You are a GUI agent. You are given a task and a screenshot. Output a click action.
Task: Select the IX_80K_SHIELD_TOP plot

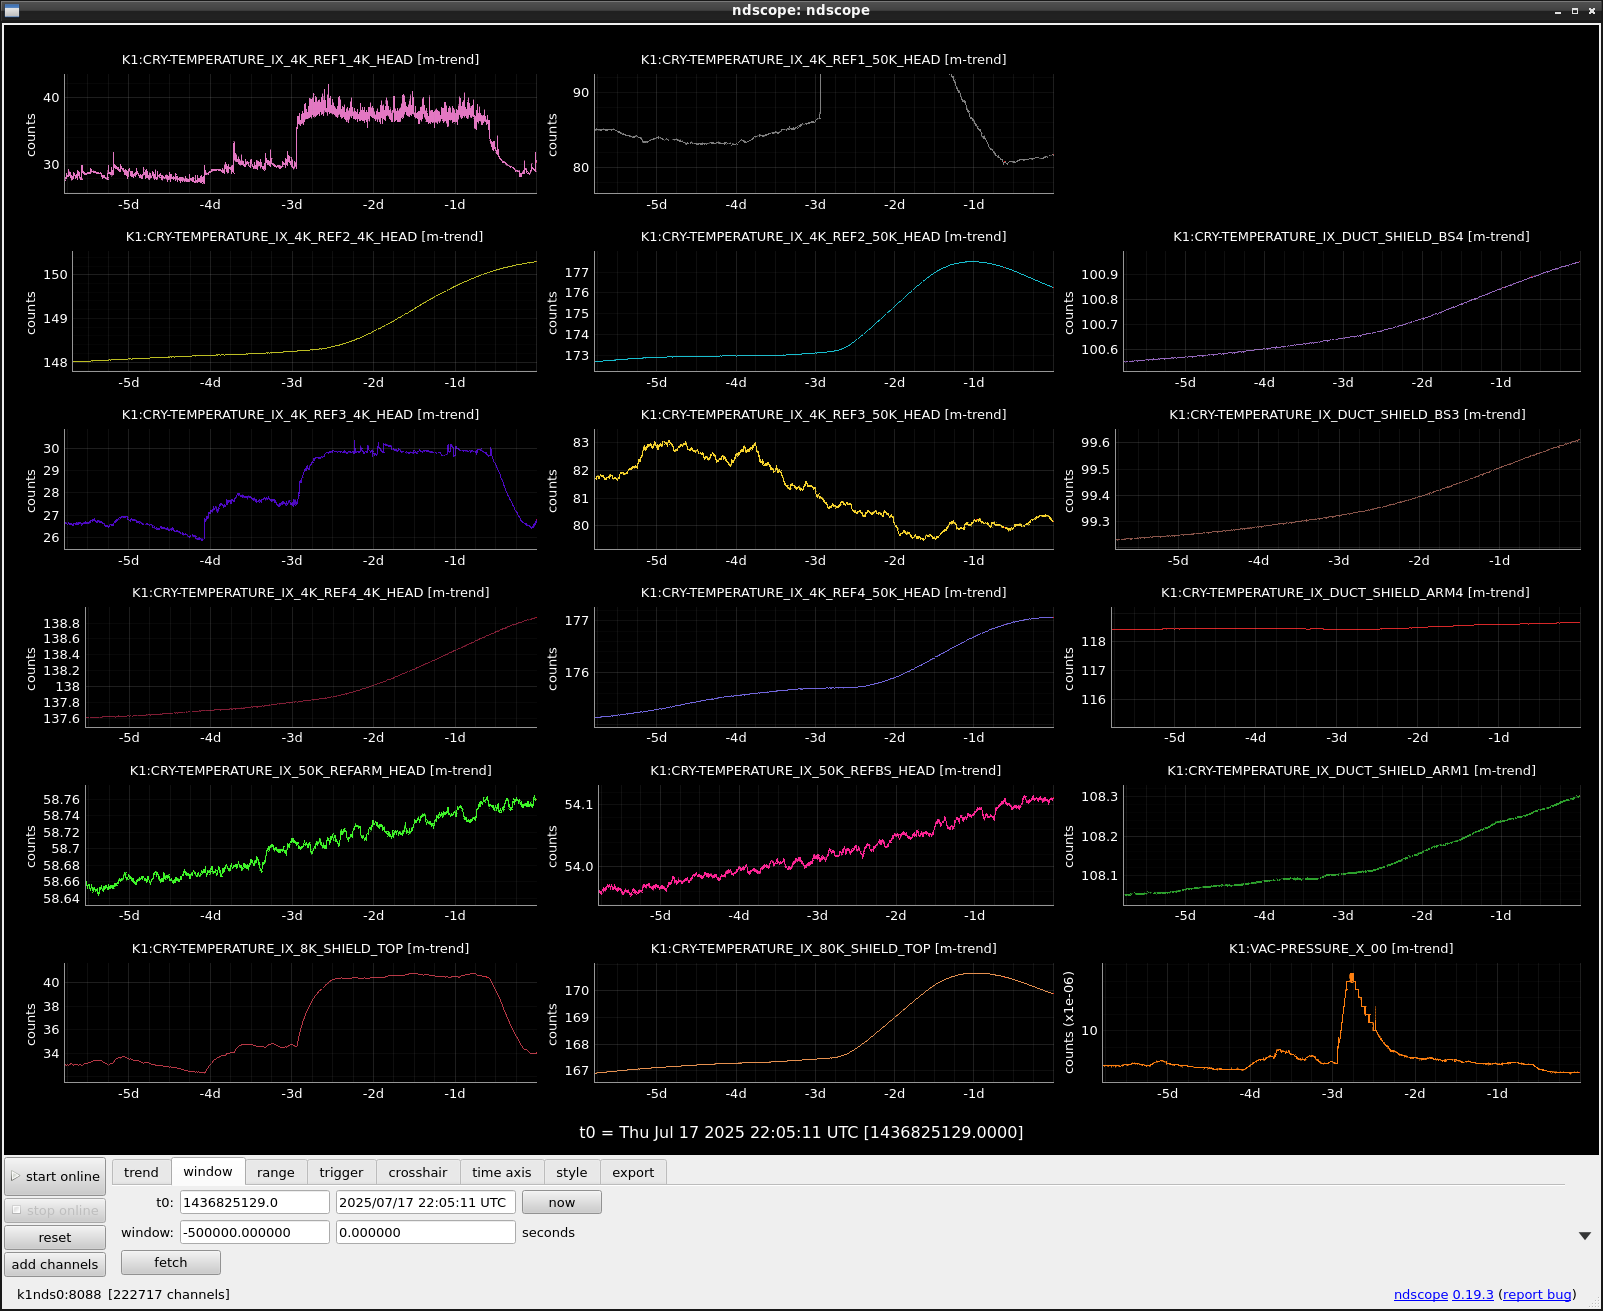(x=824, y=1023)
